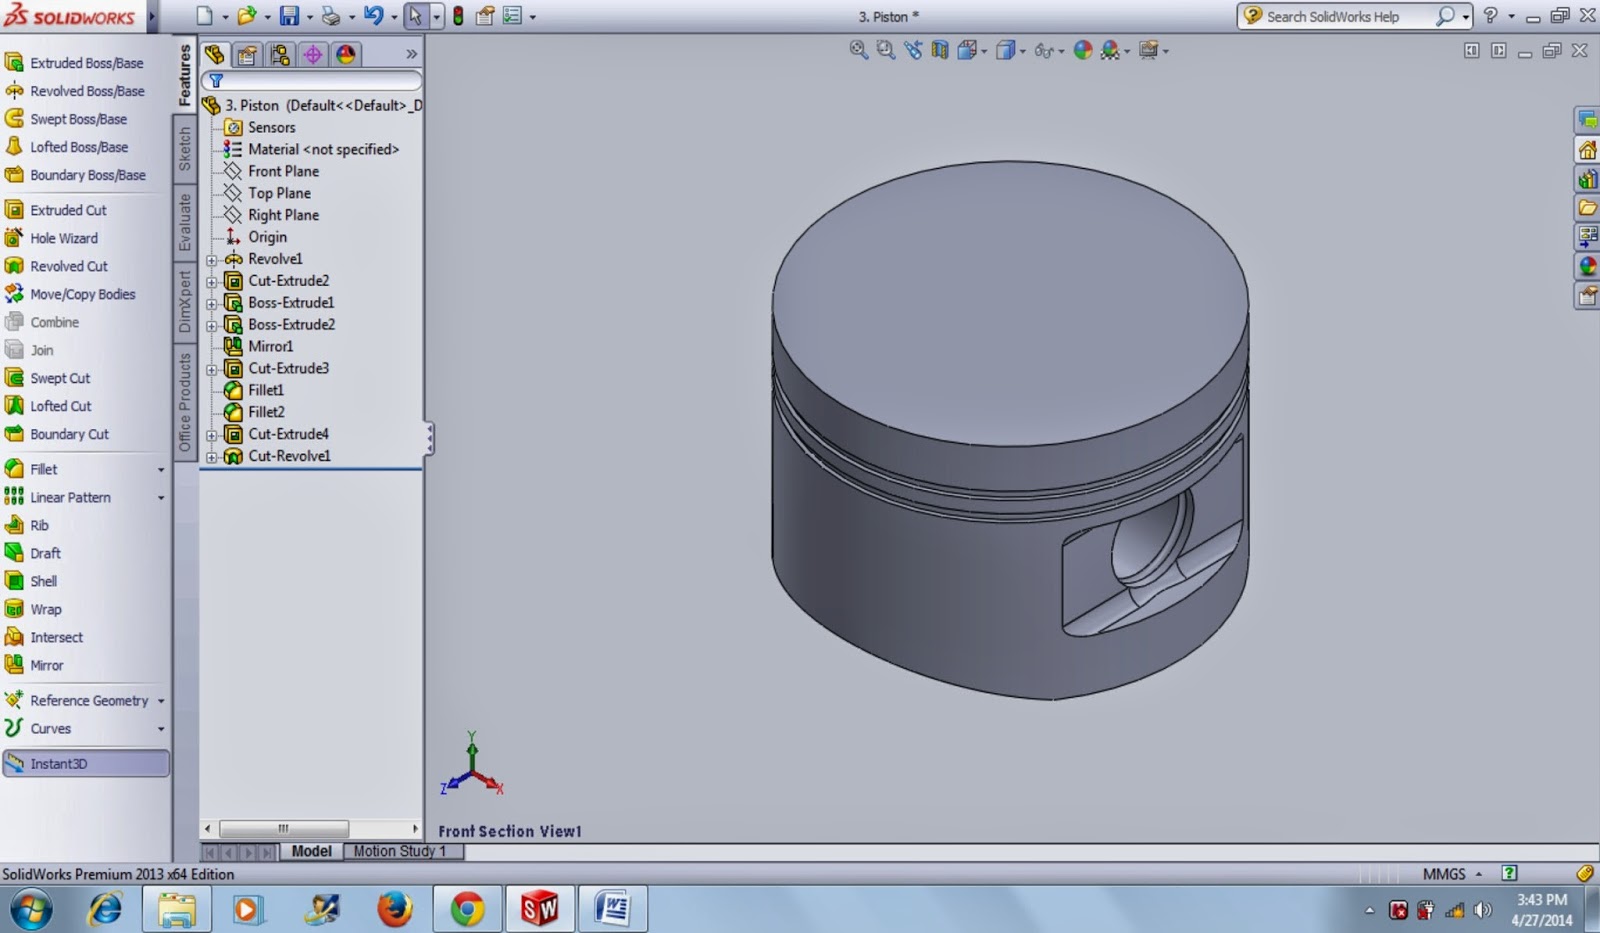Click the Zoom to Fit magnifier icon
This screenshot has height=933, width=1600.
pyautogui.click(x=858, y=50)
